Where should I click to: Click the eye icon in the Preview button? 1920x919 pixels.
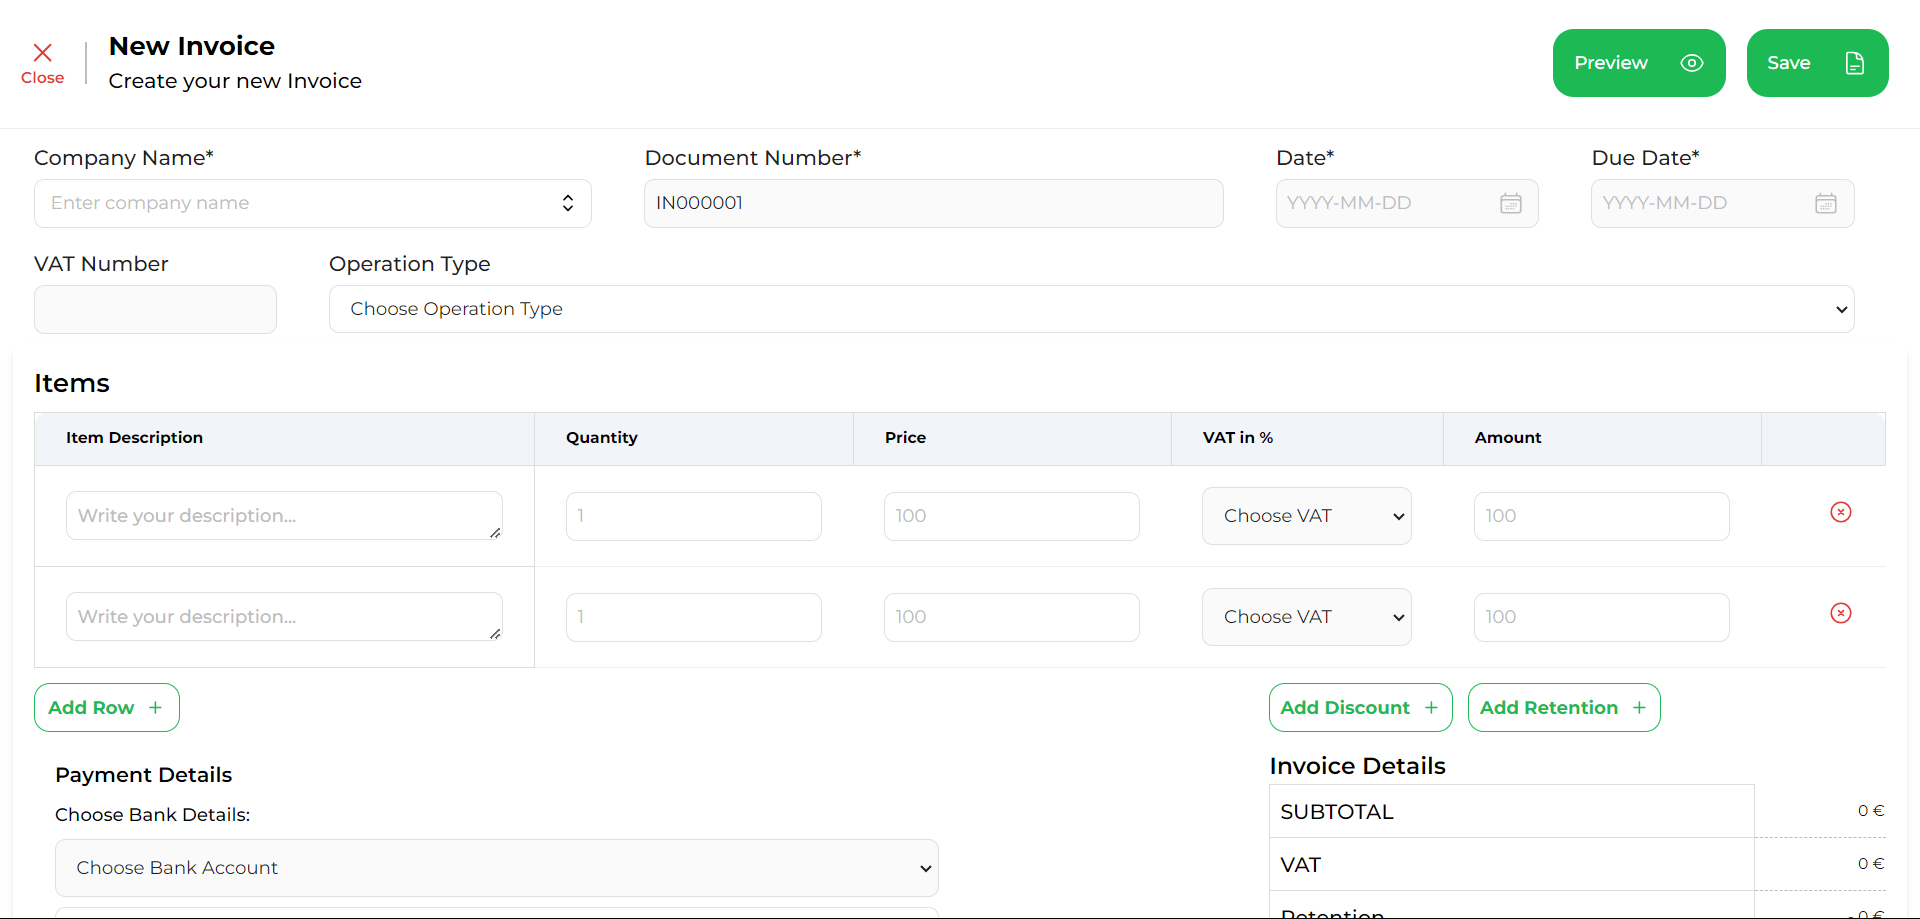(1692, 63)
